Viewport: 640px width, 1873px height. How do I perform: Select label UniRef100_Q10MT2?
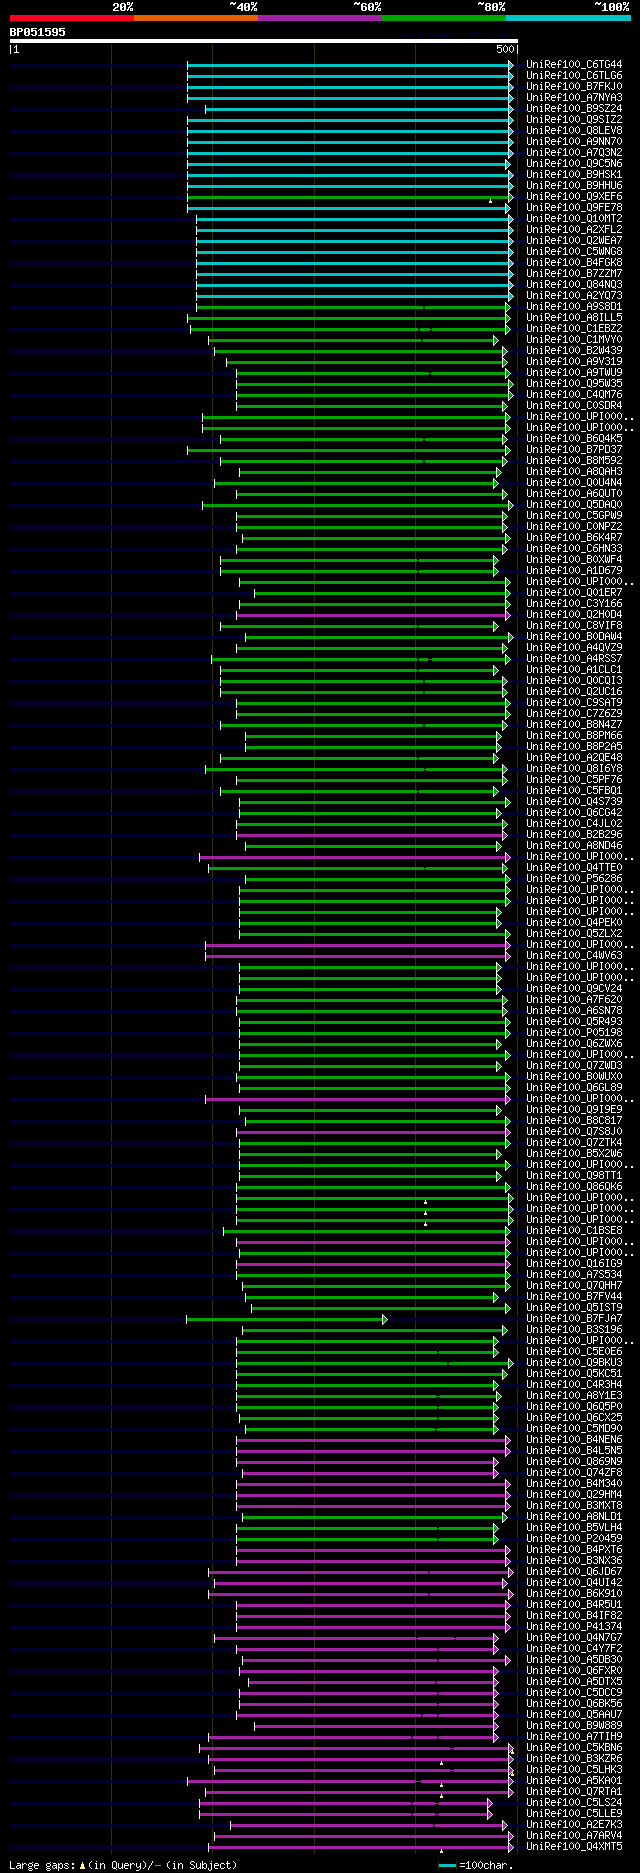[574, 219]
